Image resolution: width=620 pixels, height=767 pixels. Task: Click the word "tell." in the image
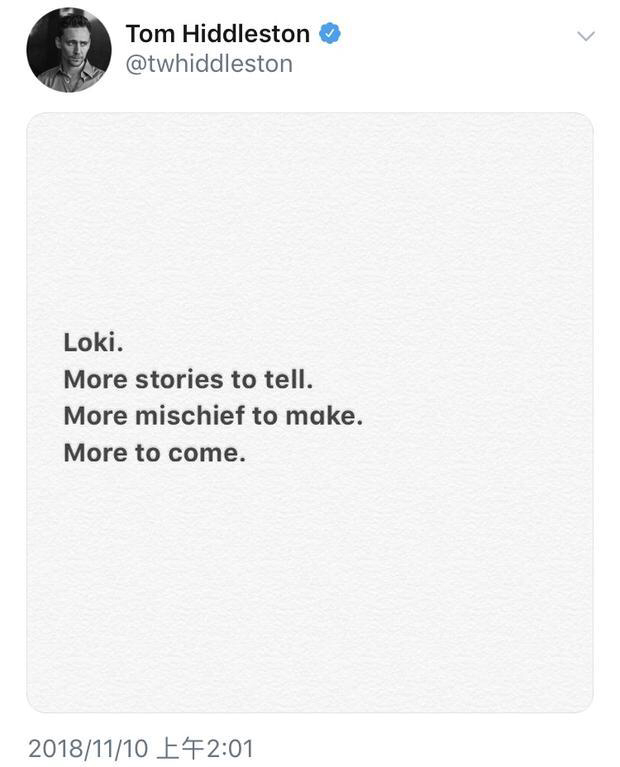click(x=288, y=379)
